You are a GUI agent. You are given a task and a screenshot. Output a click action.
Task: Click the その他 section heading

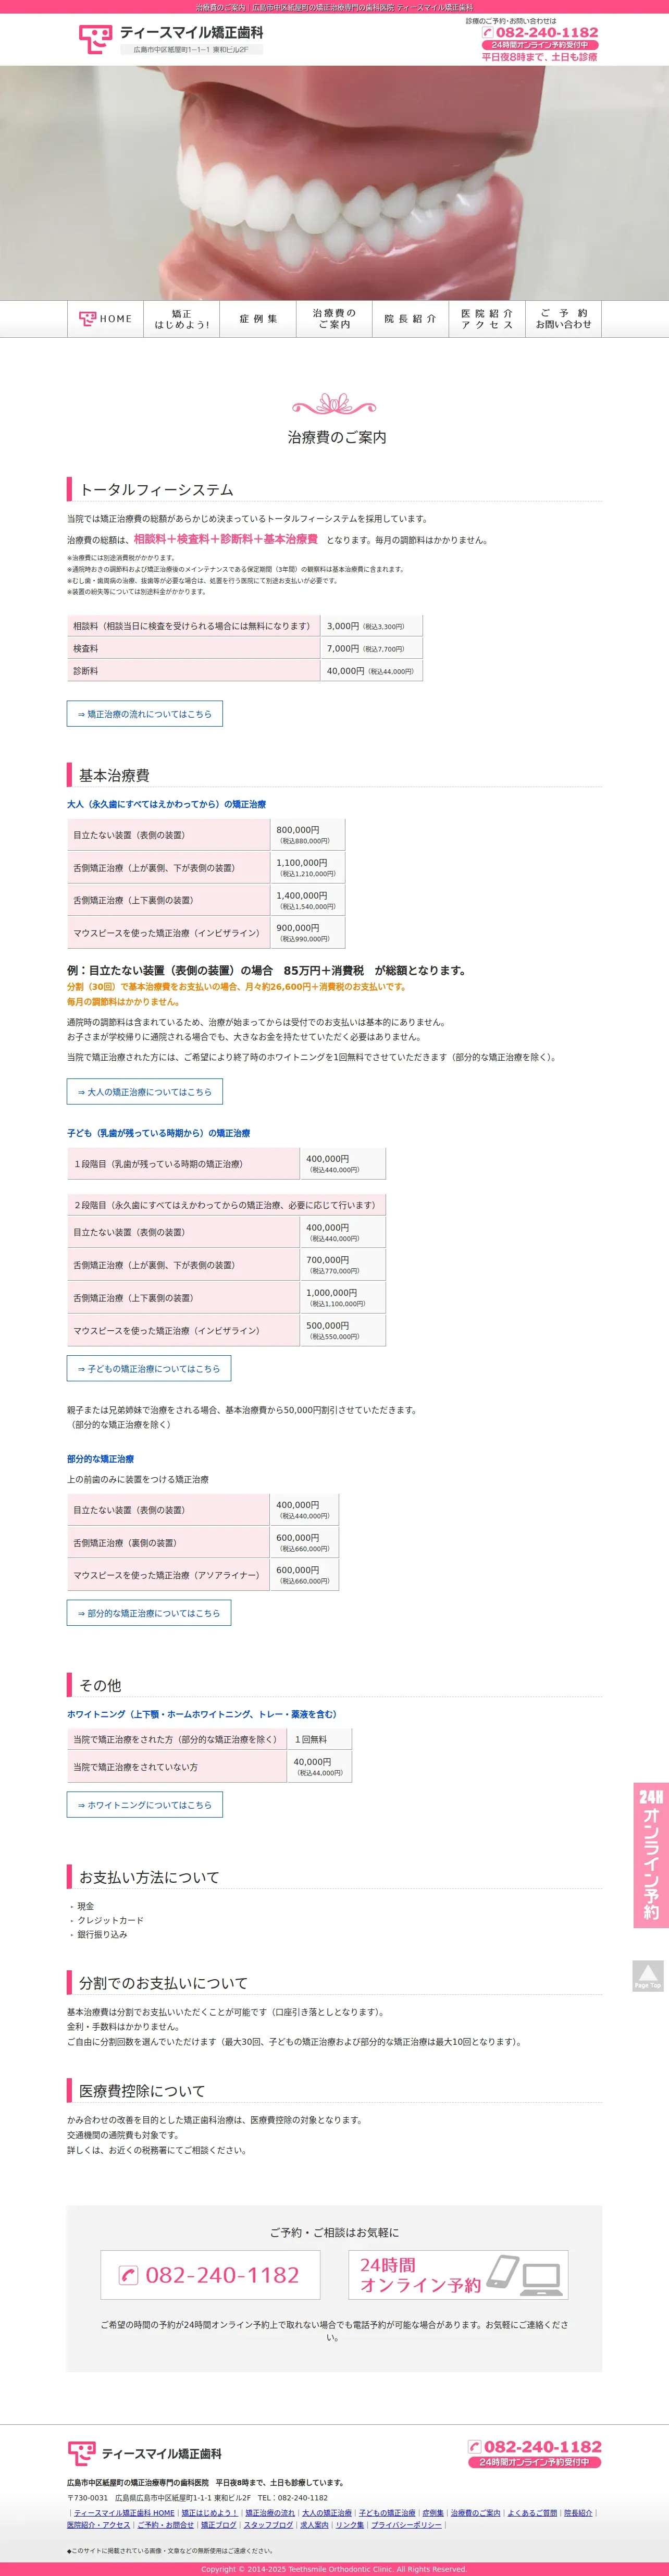(100, 1685)
